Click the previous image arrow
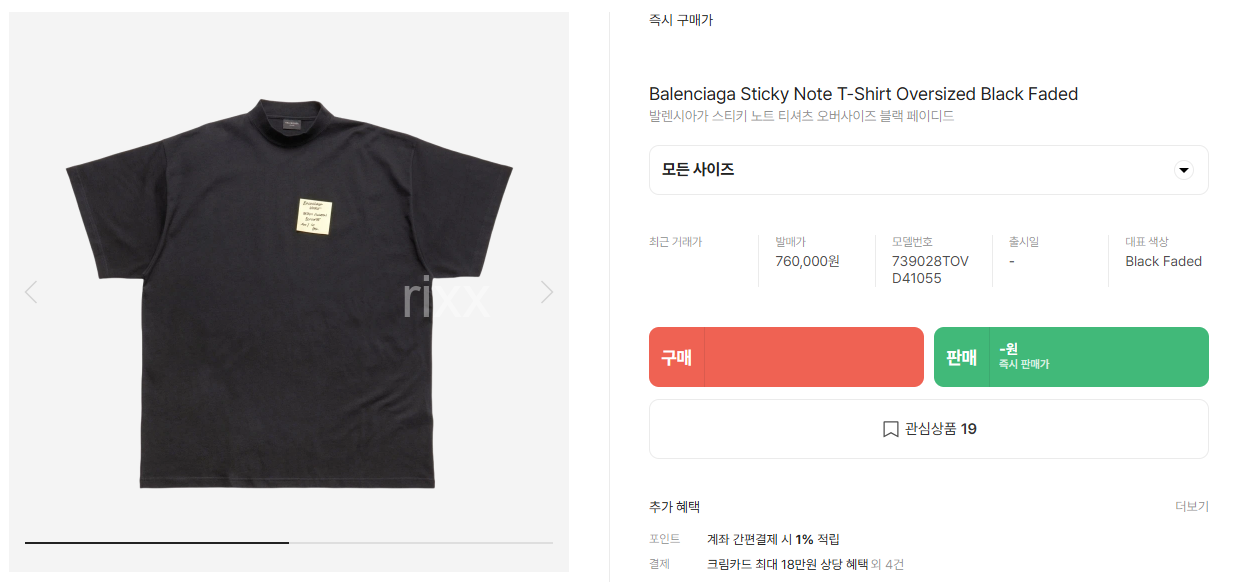Image resolution: width=1238 pixels, height=582 pixels. [31, 292]
